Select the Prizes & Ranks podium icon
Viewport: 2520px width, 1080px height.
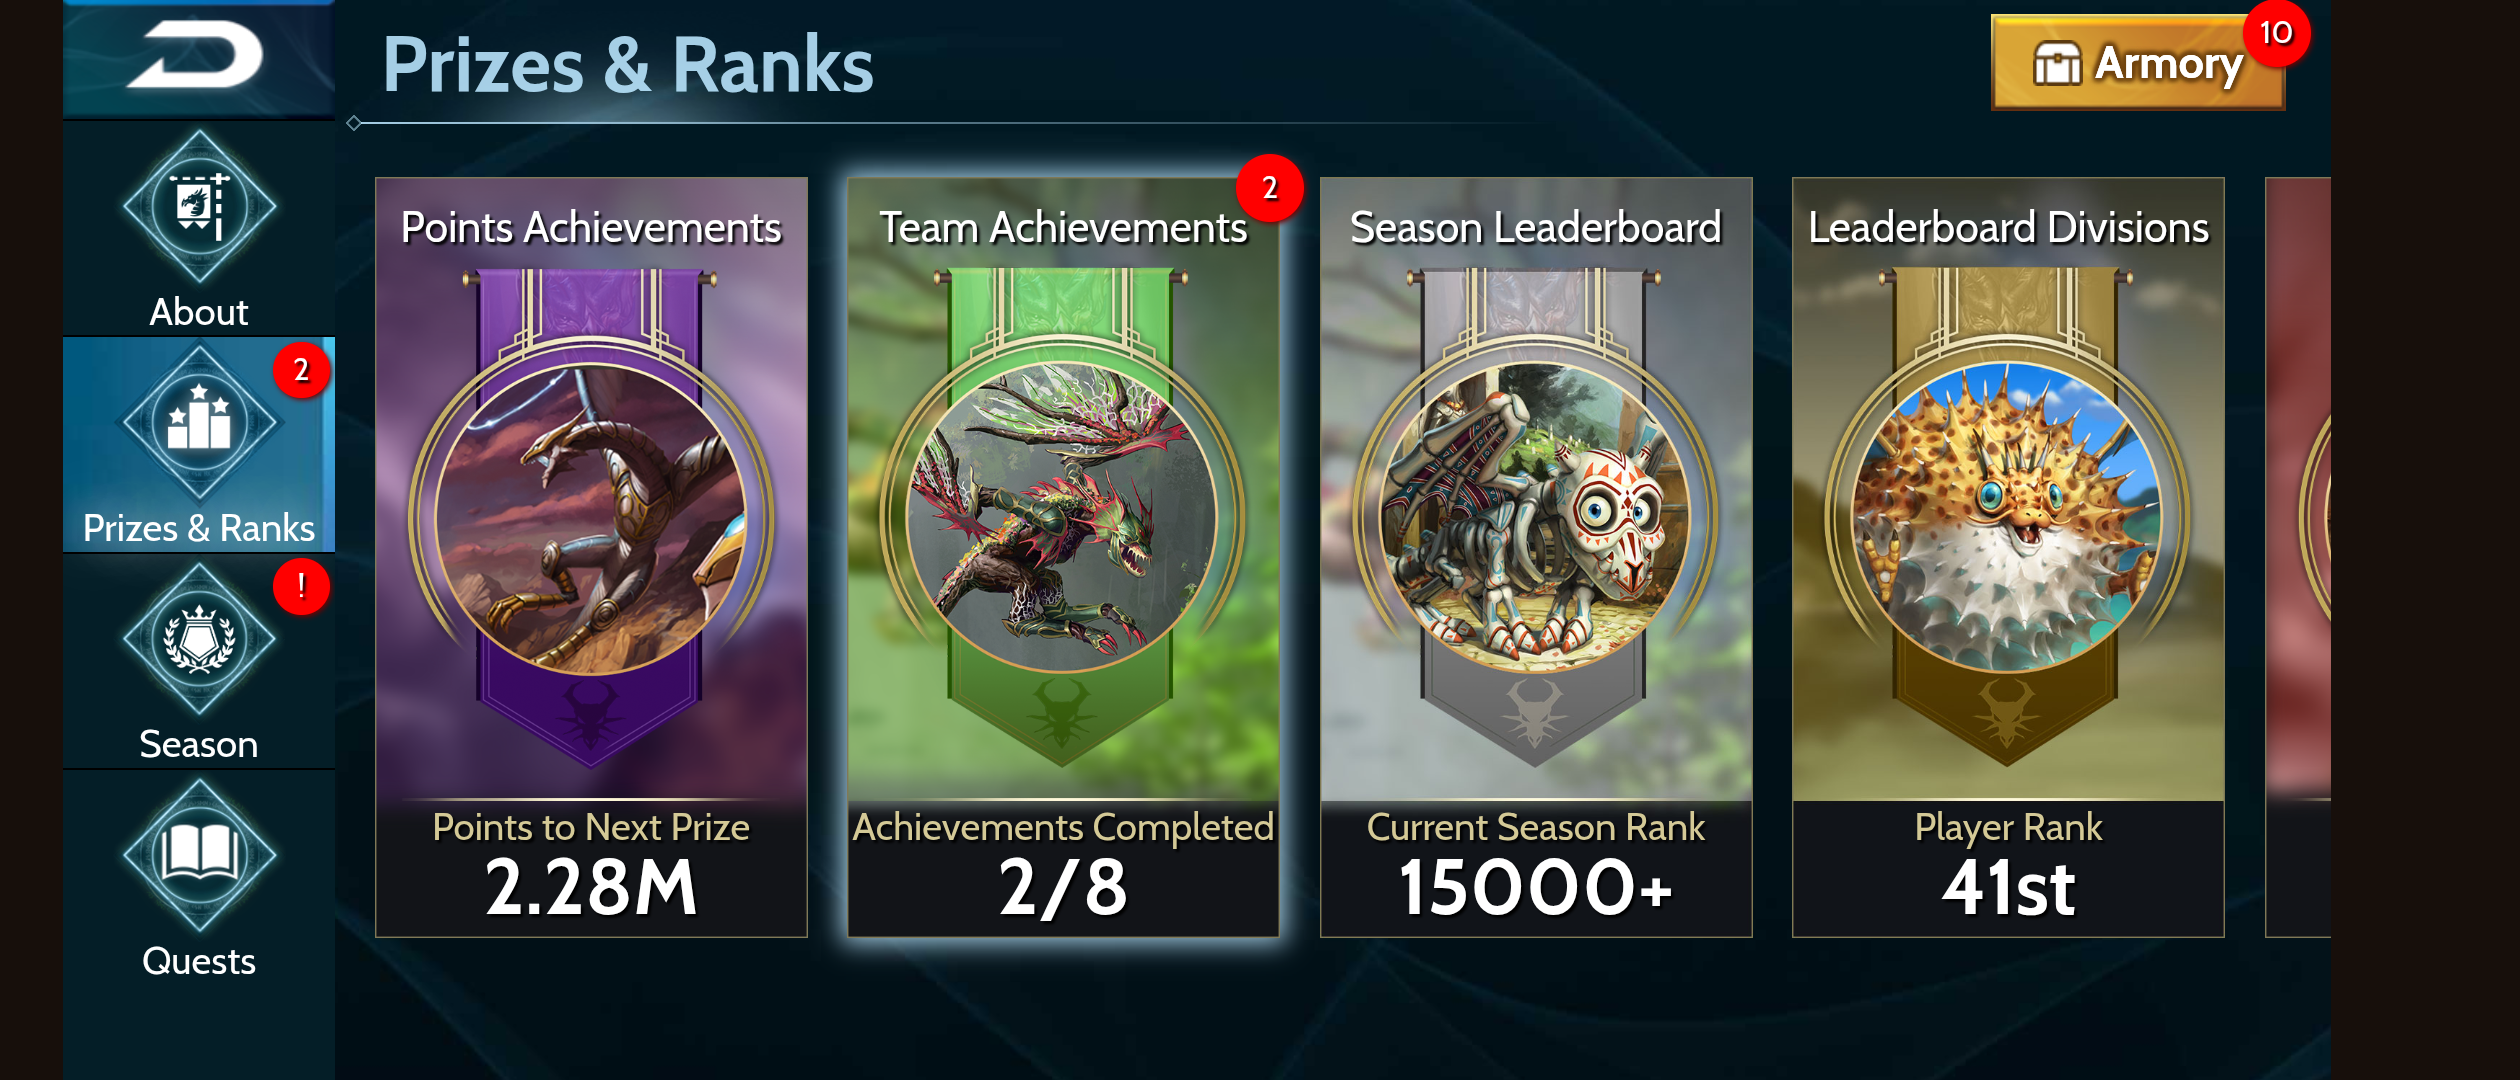(x=199, y=421)
